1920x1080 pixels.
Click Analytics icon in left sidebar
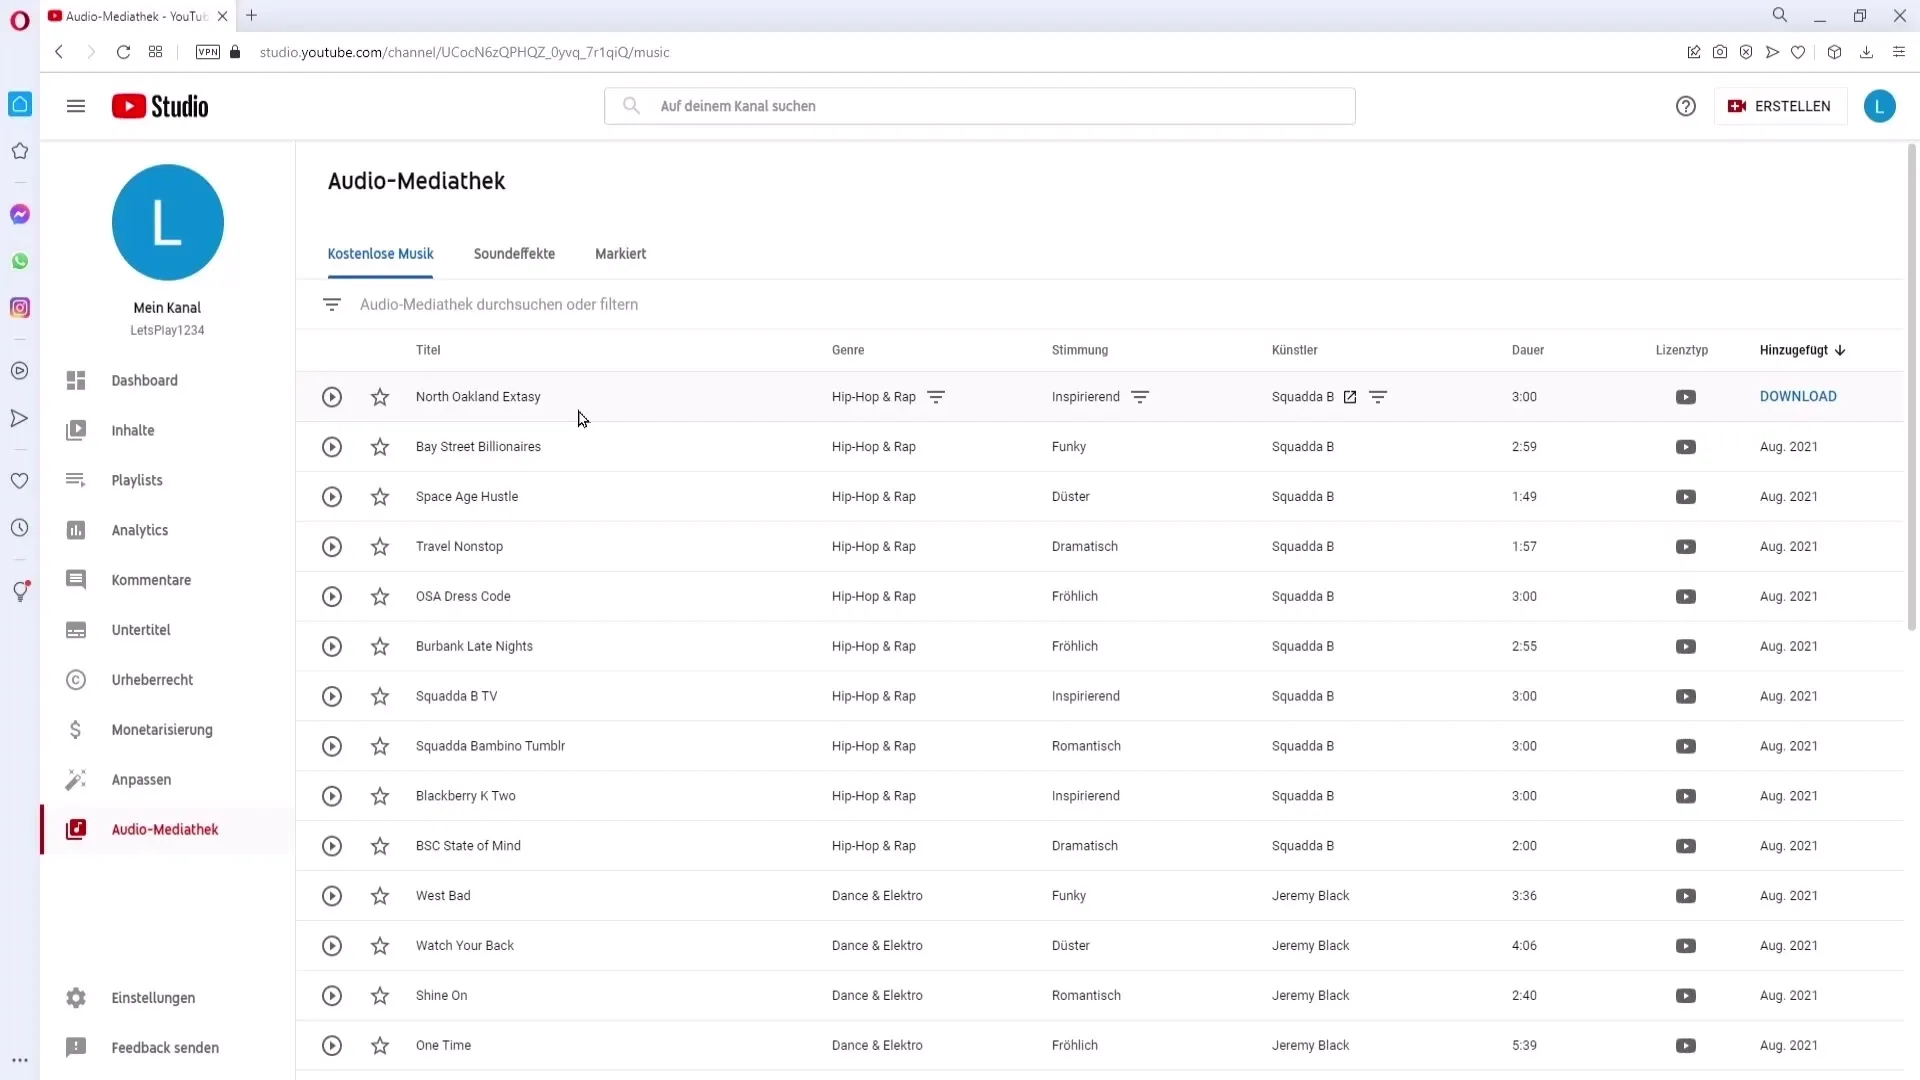click(75, 529)
